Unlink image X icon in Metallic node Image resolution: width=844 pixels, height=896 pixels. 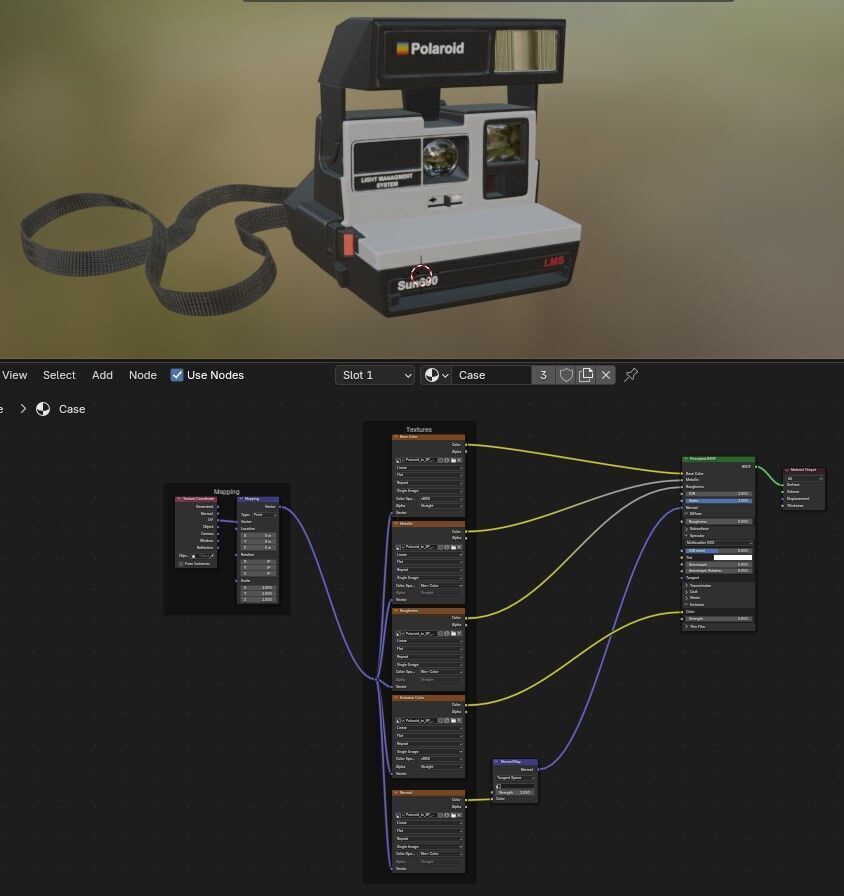tap(459, 547)
